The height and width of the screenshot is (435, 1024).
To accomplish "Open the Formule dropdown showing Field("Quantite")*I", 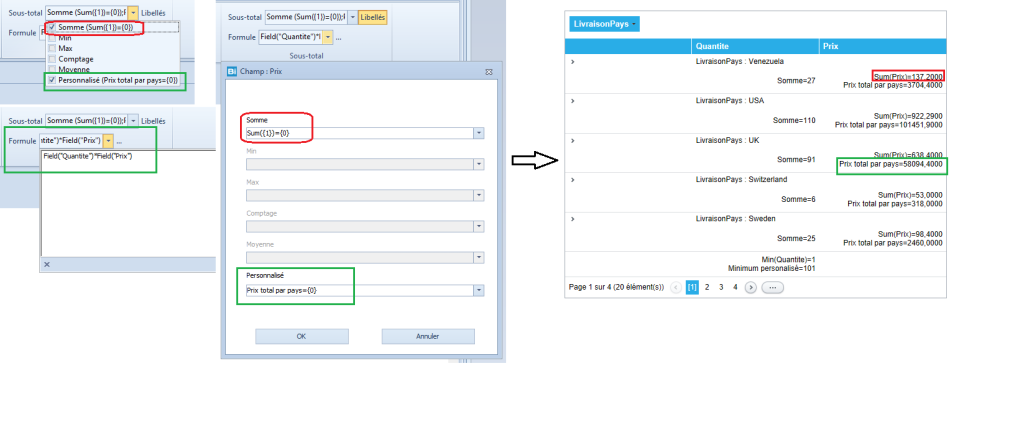I will pyautogui.click(x=328, y=37).
